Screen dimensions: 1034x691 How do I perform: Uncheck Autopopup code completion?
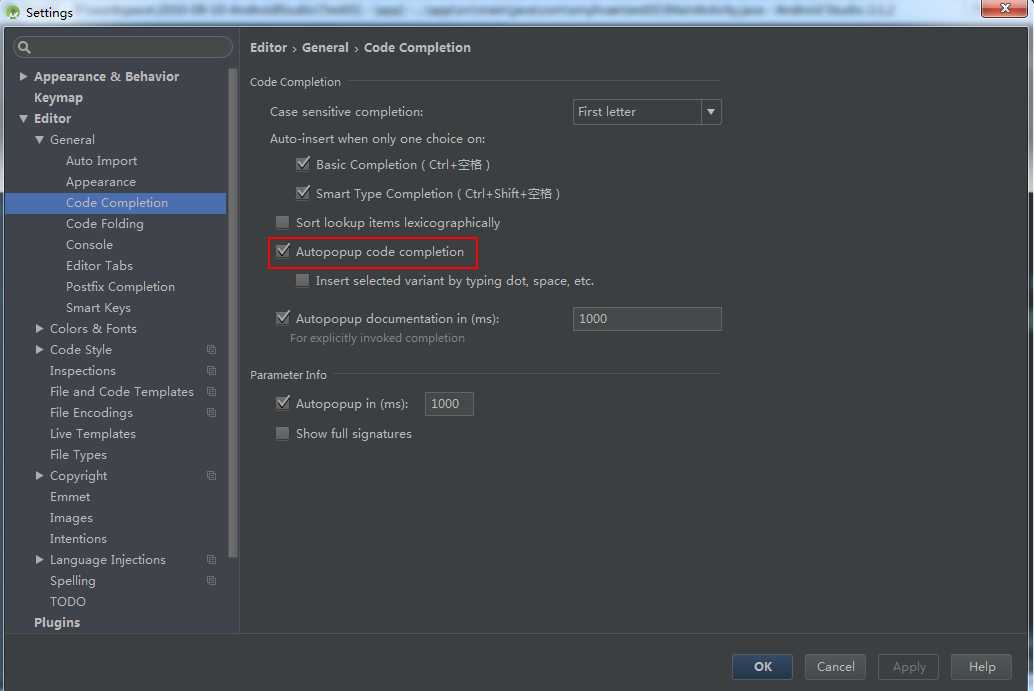[x=282, y=251]
